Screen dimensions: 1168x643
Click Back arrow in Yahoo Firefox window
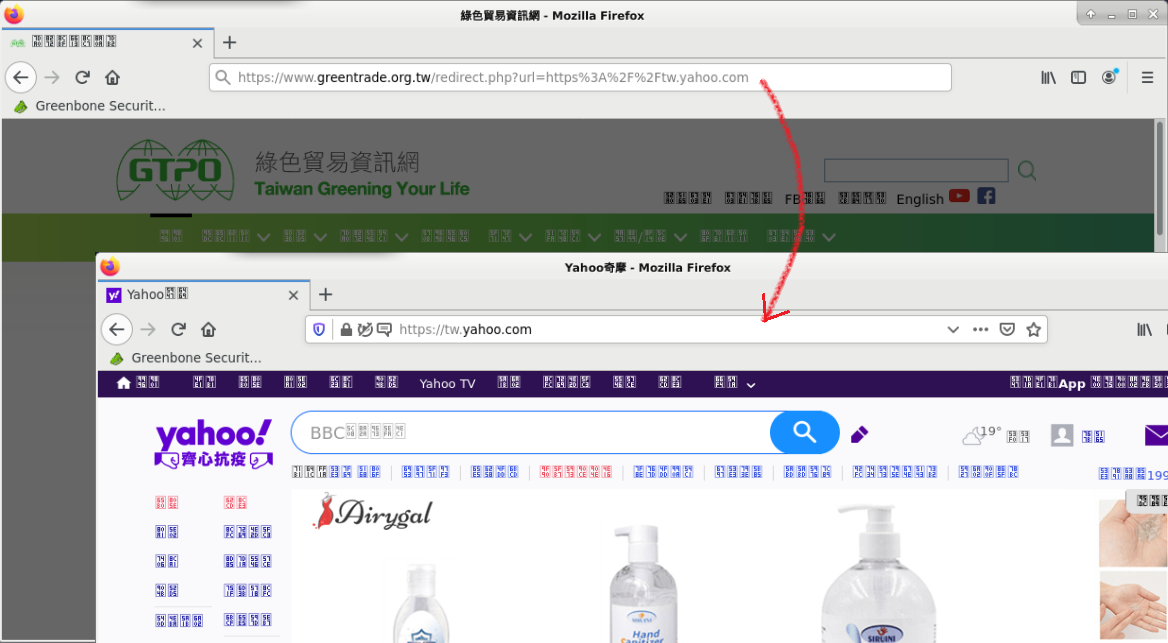117,329
